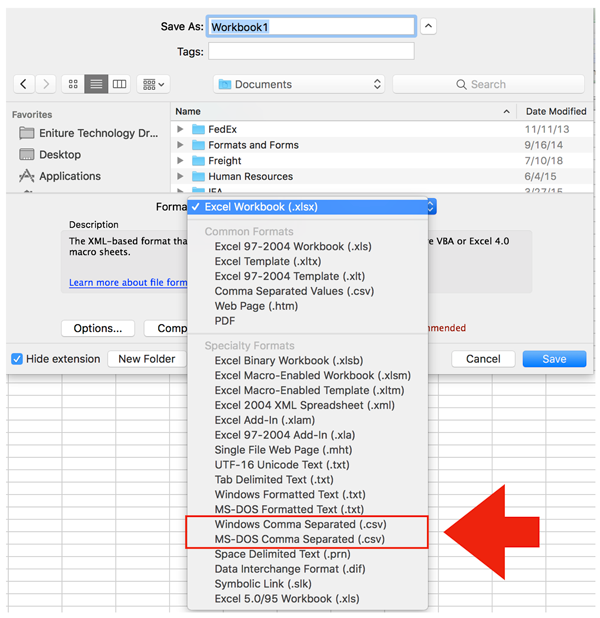Switch to column view
The width and height of the screenshot is (600, 618).
pos(119,84)
